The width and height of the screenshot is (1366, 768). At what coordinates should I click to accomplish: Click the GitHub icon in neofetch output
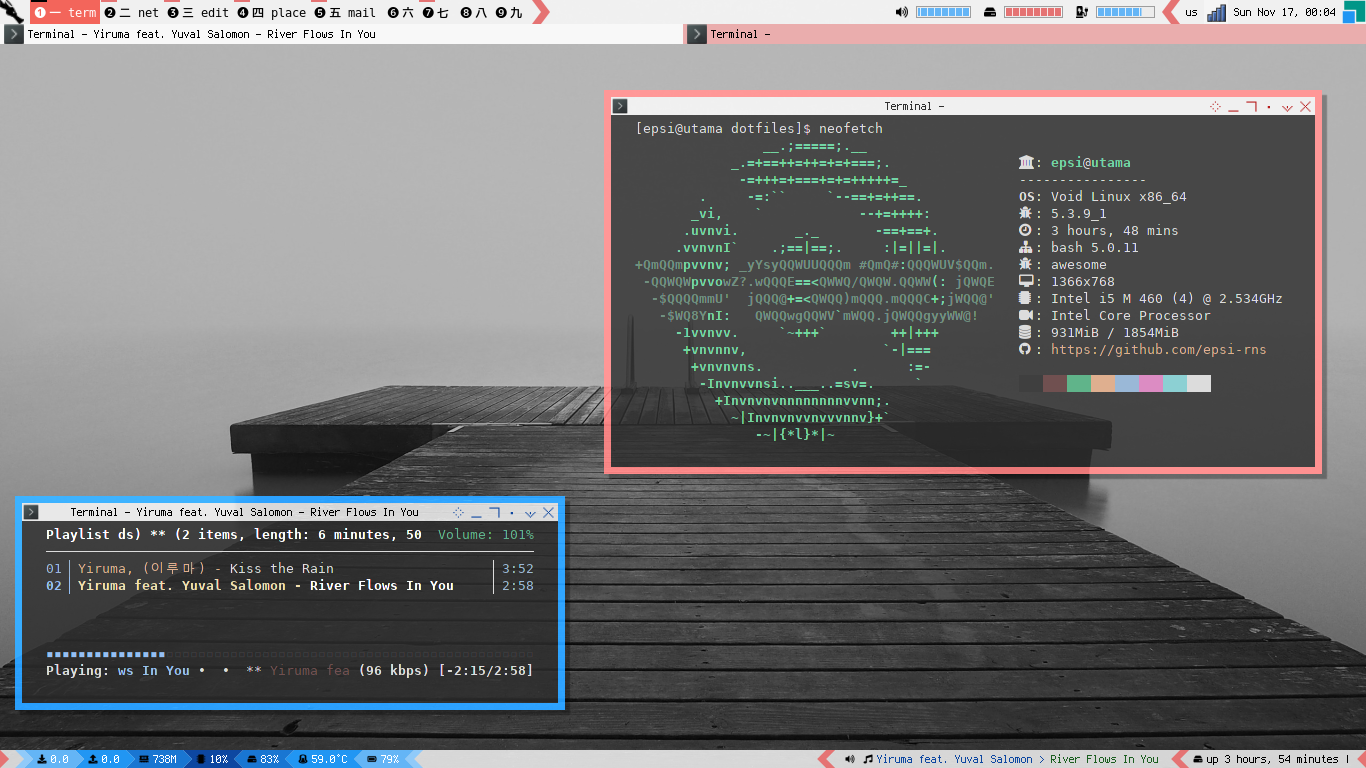pyautogui.click(x=1024, y=349)
